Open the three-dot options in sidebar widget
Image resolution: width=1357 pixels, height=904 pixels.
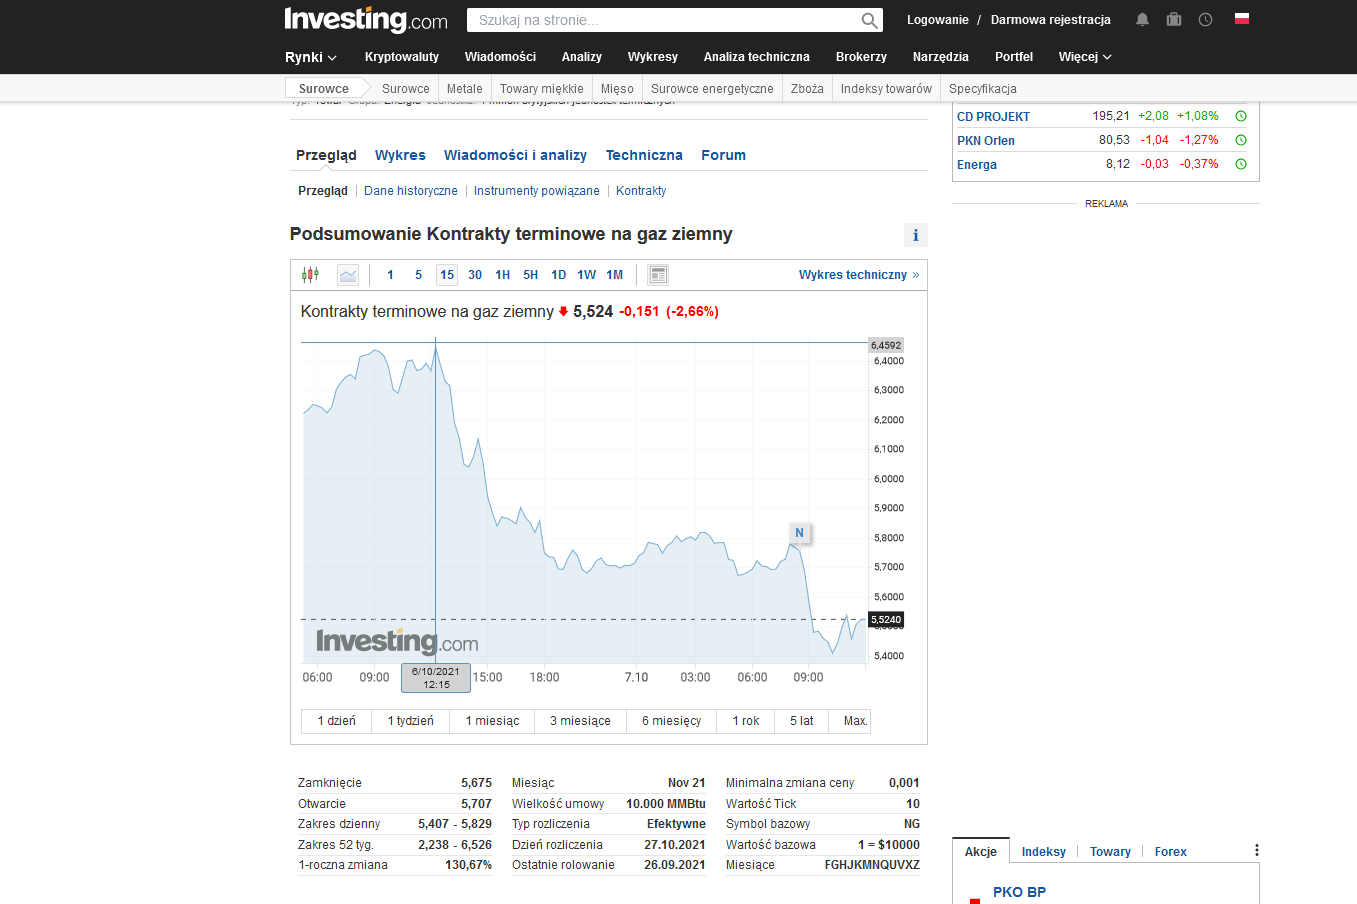click(1256, 851)
